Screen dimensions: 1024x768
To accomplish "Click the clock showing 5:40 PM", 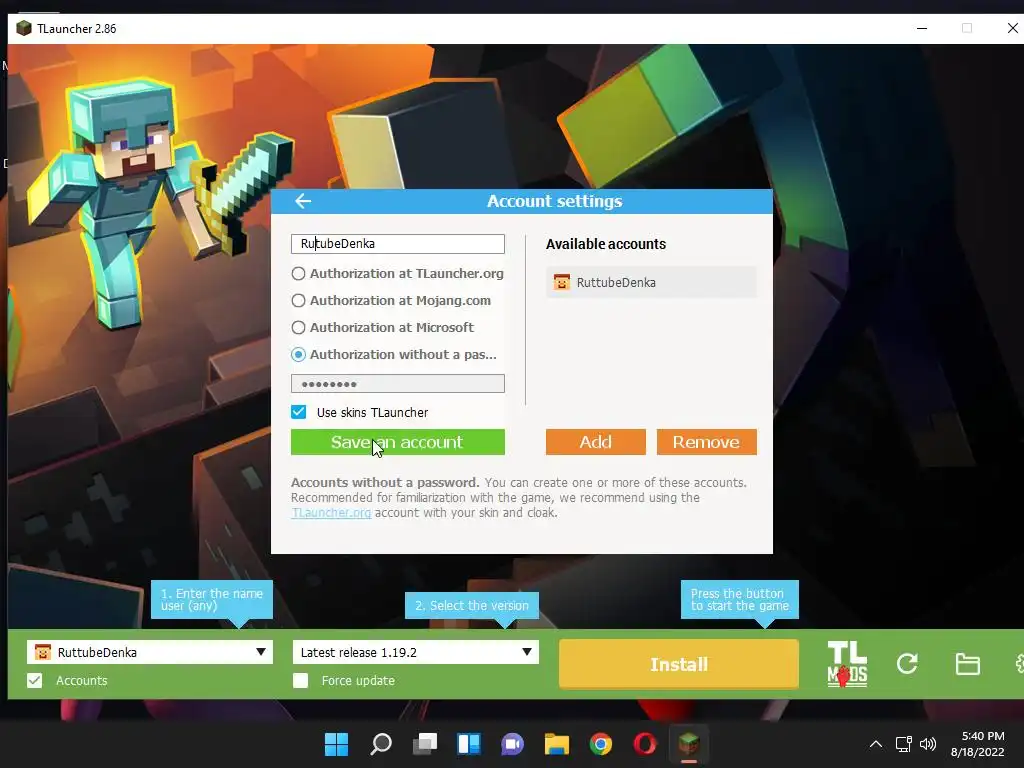I will coord(982,736).
